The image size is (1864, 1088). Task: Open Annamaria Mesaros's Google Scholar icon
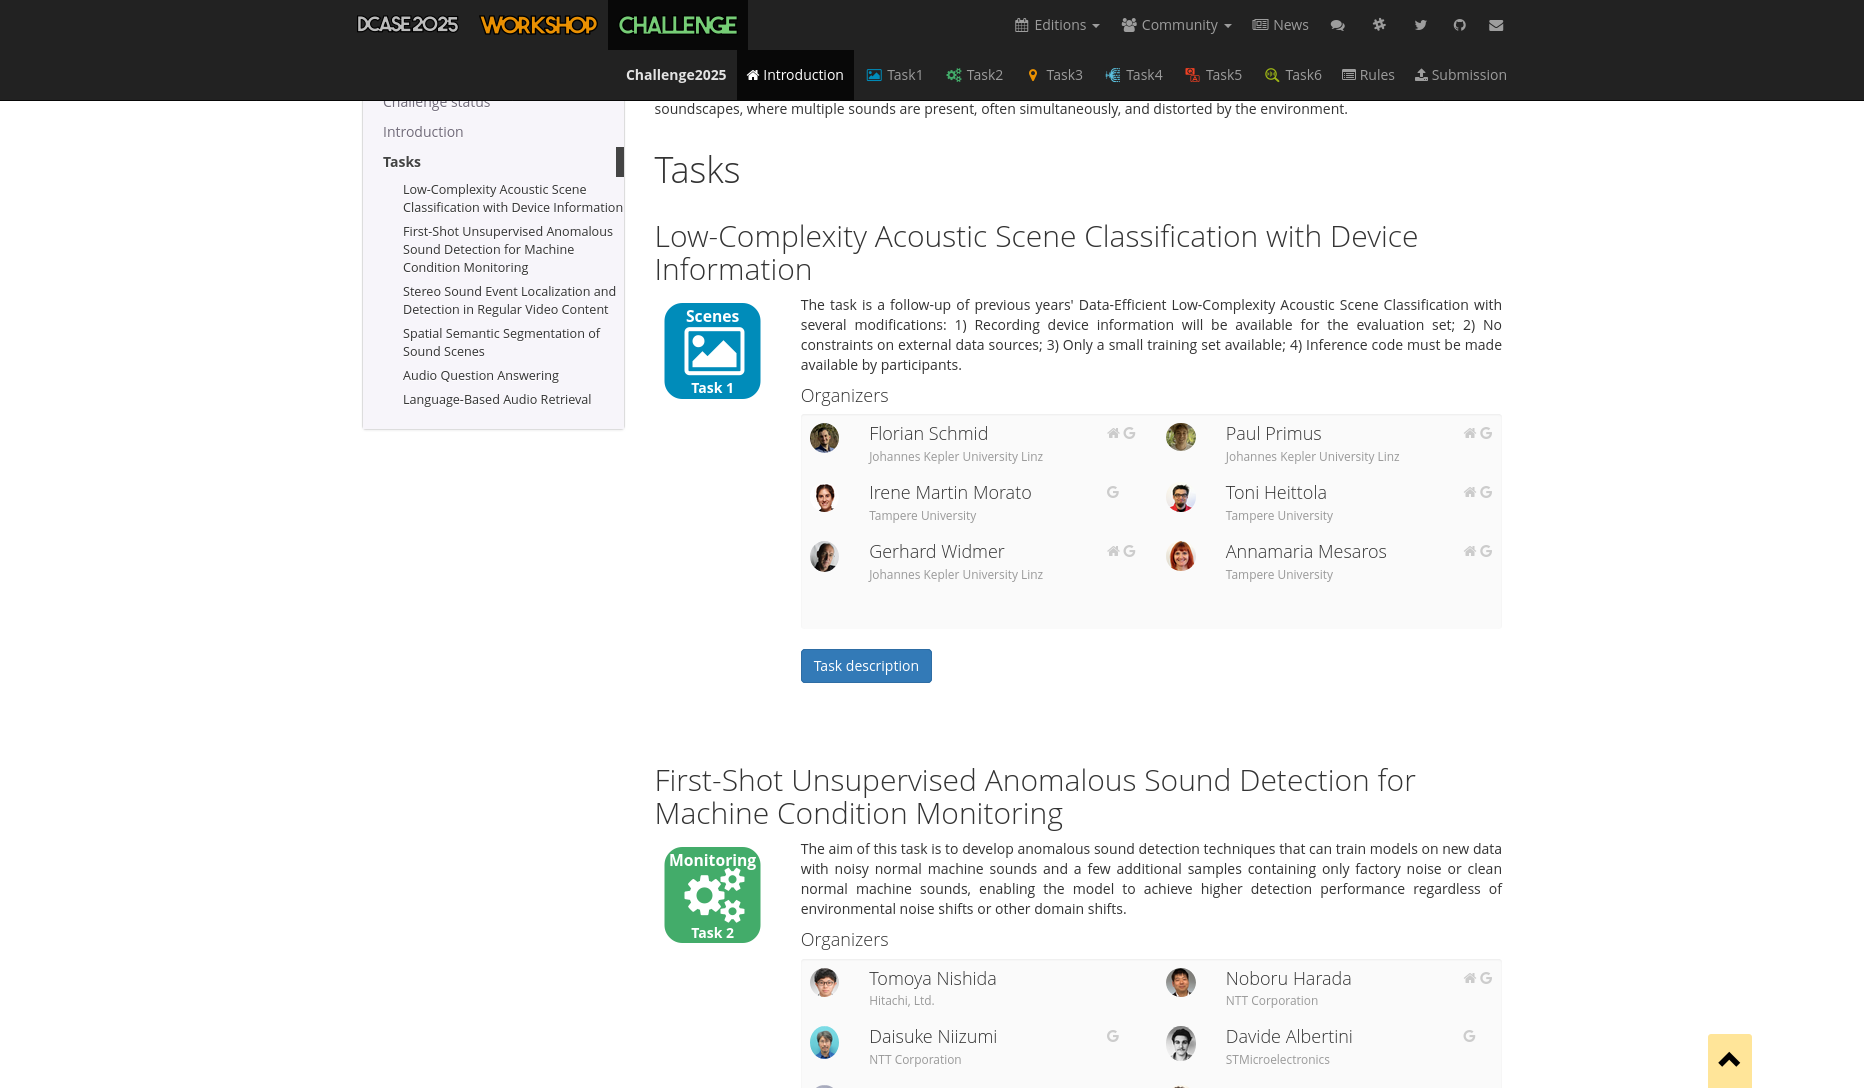[1486, 551]
